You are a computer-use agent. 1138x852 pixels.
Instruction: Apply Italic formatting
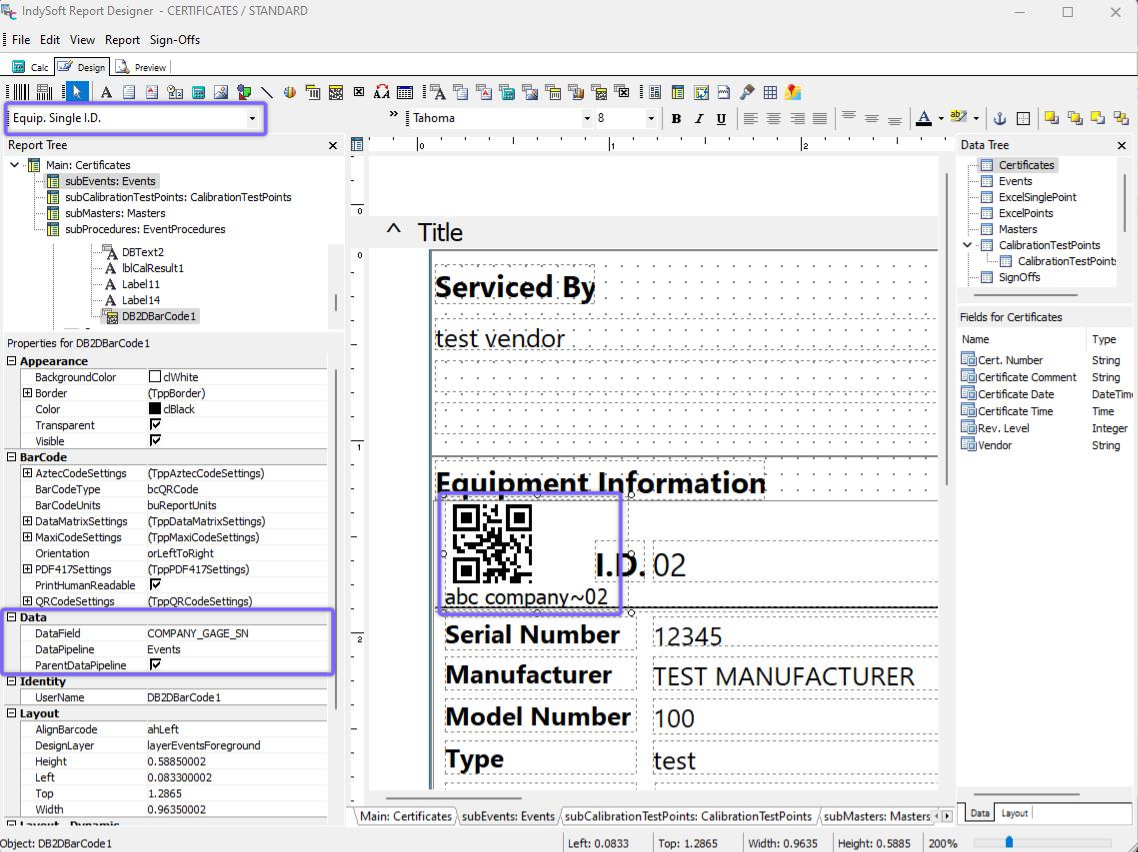click(x=698, y=118)
